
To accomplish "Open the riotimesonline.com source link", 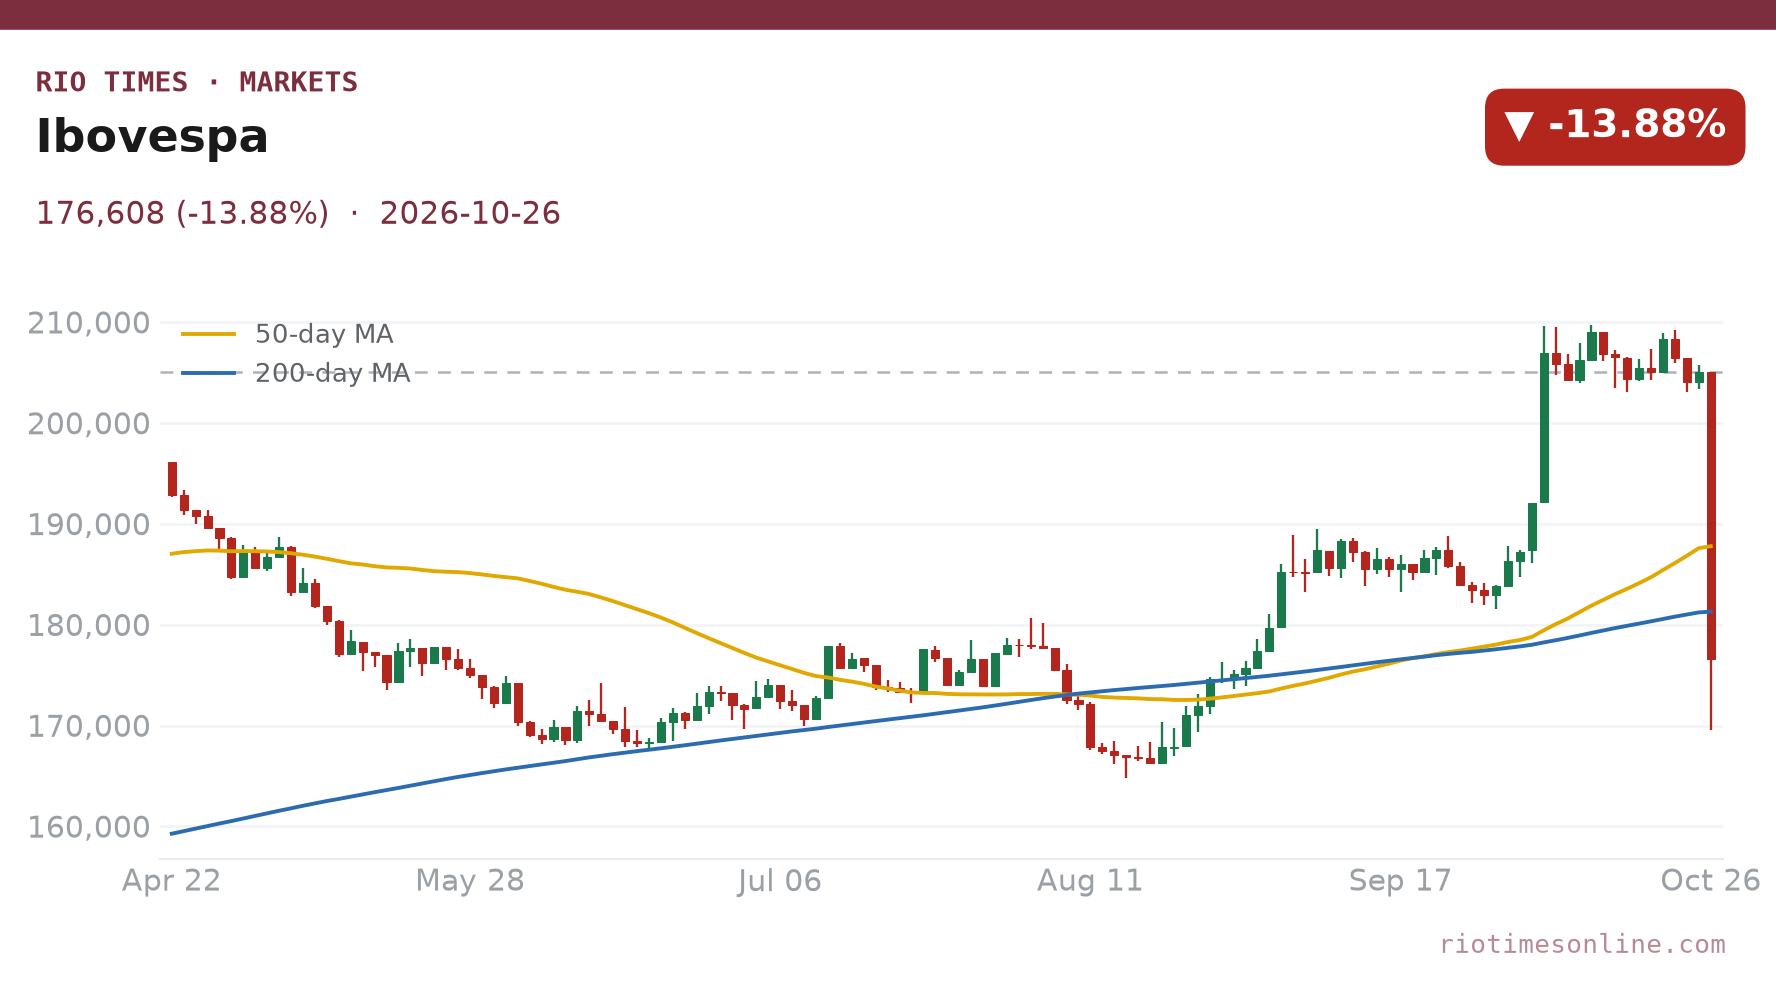I will pos(1582,944).
